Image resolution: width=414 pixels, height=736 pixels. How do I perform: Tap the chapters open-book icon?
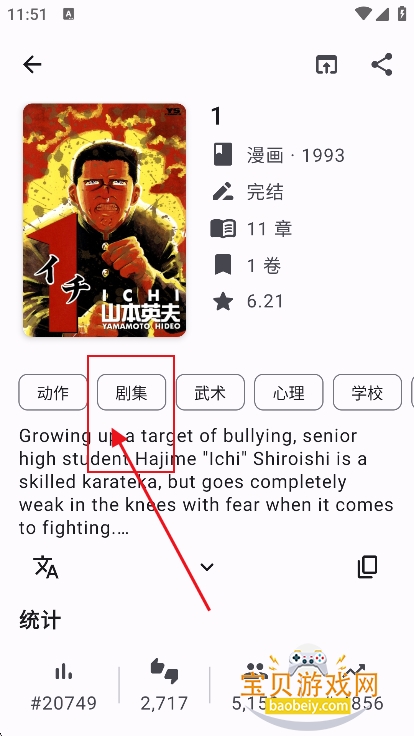coord(223,229)
